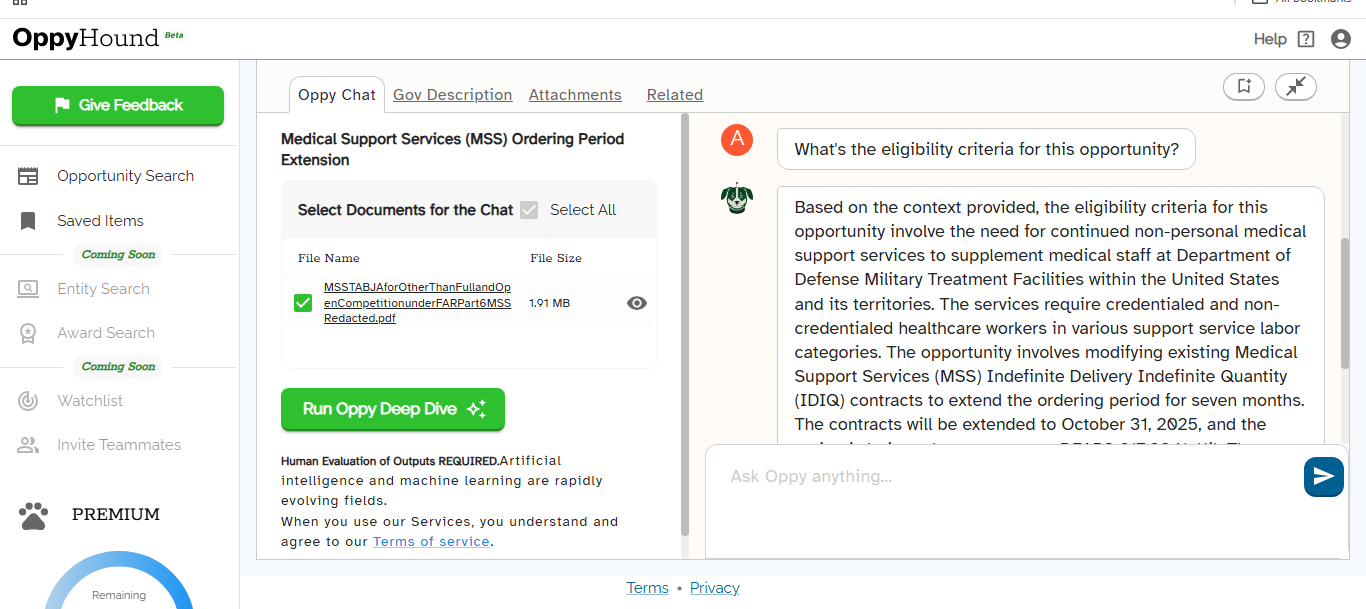This screenshot has height=609, width=1366.
Task: Open Opportunity Search from sidebar
Action: 125,176
